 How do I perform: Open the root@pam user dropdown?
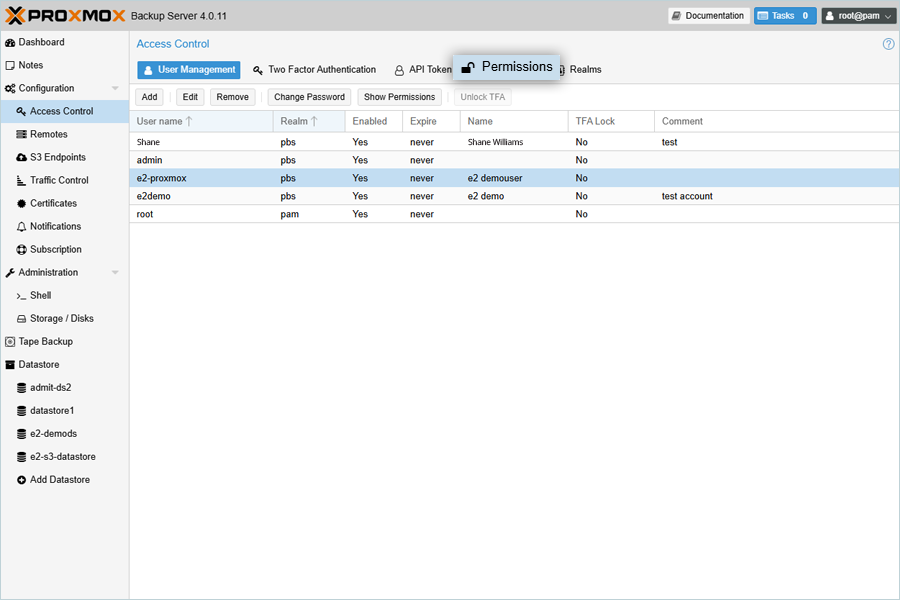pyautogui.click(x=858, y=16)
